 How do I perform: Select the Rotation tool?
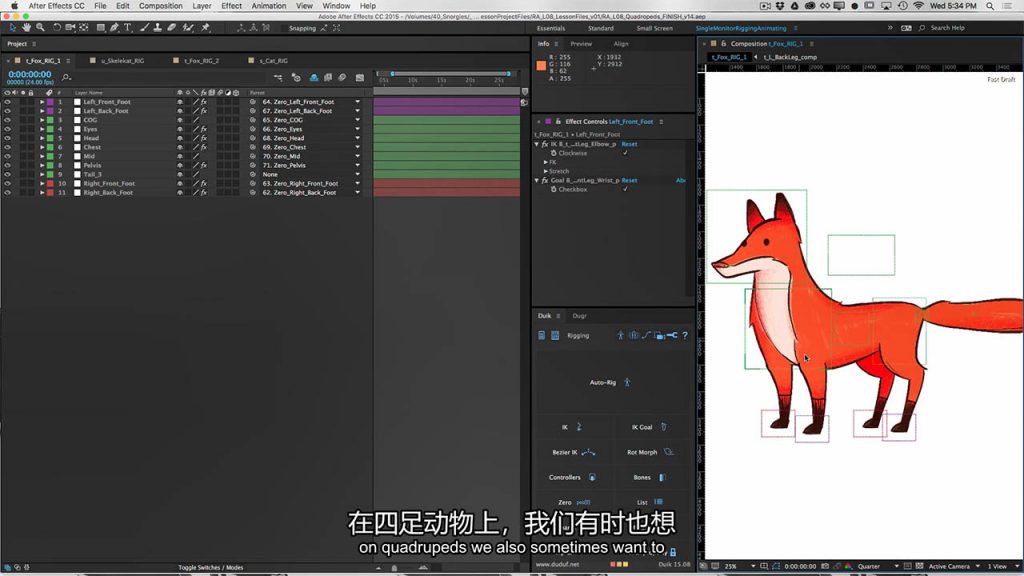57,27
